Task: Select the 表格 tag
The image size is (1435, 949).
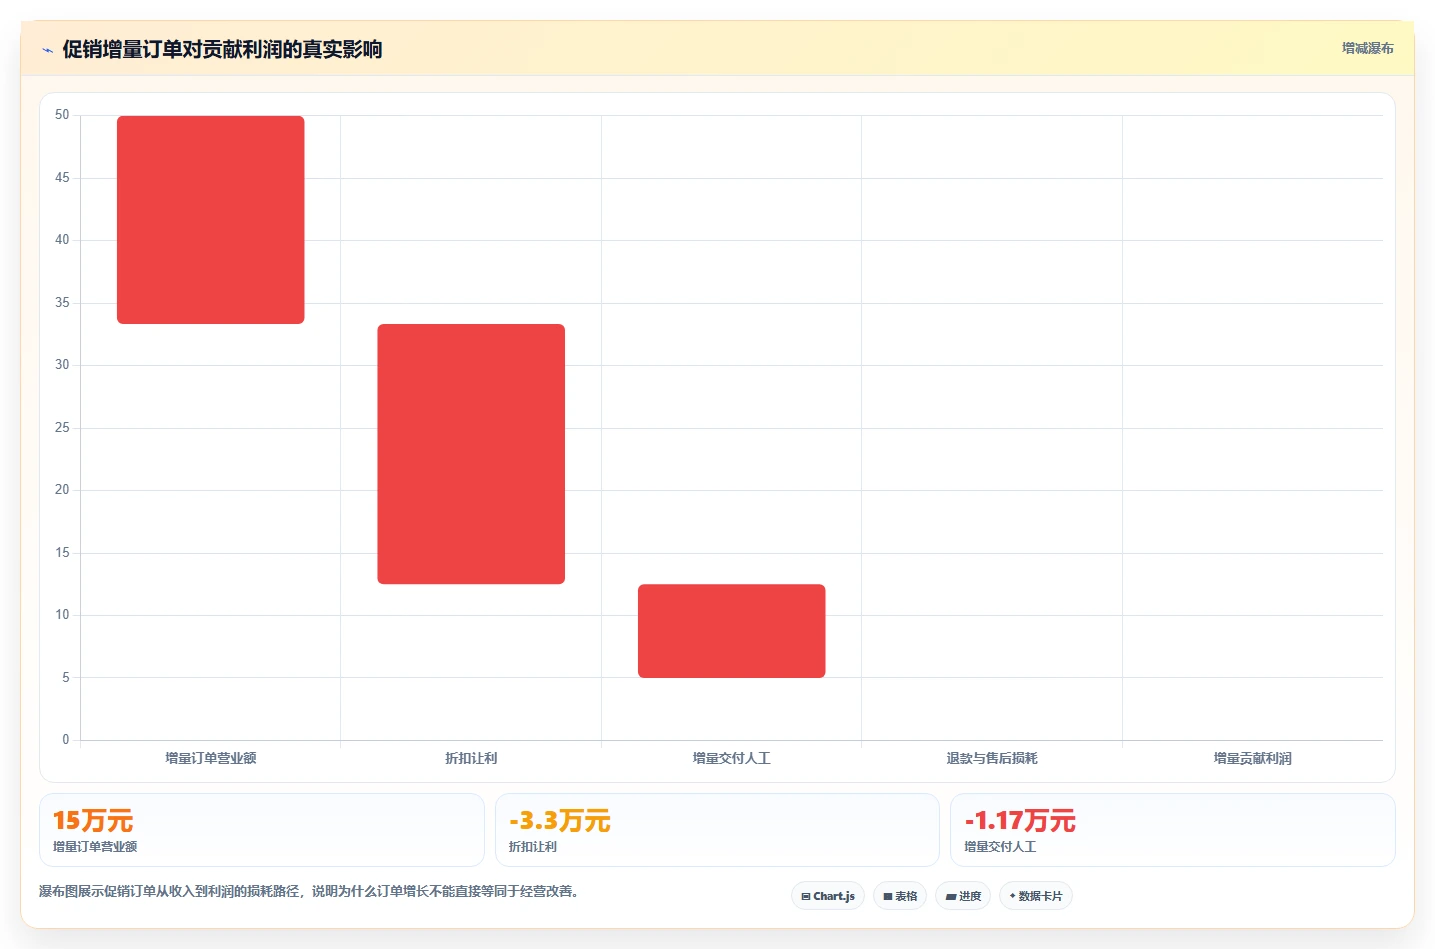Action: coord(900,896)
